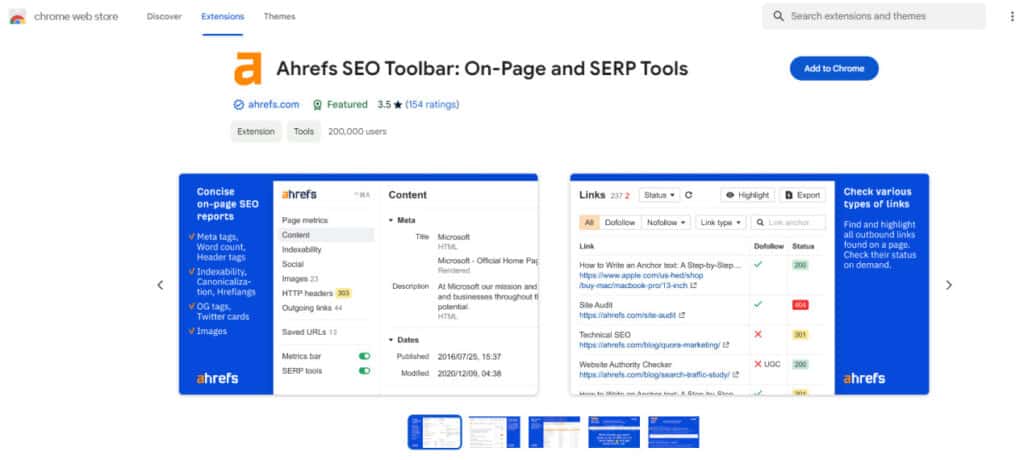Select the fifth screenshot thumbnail

[x=673, y=432]
